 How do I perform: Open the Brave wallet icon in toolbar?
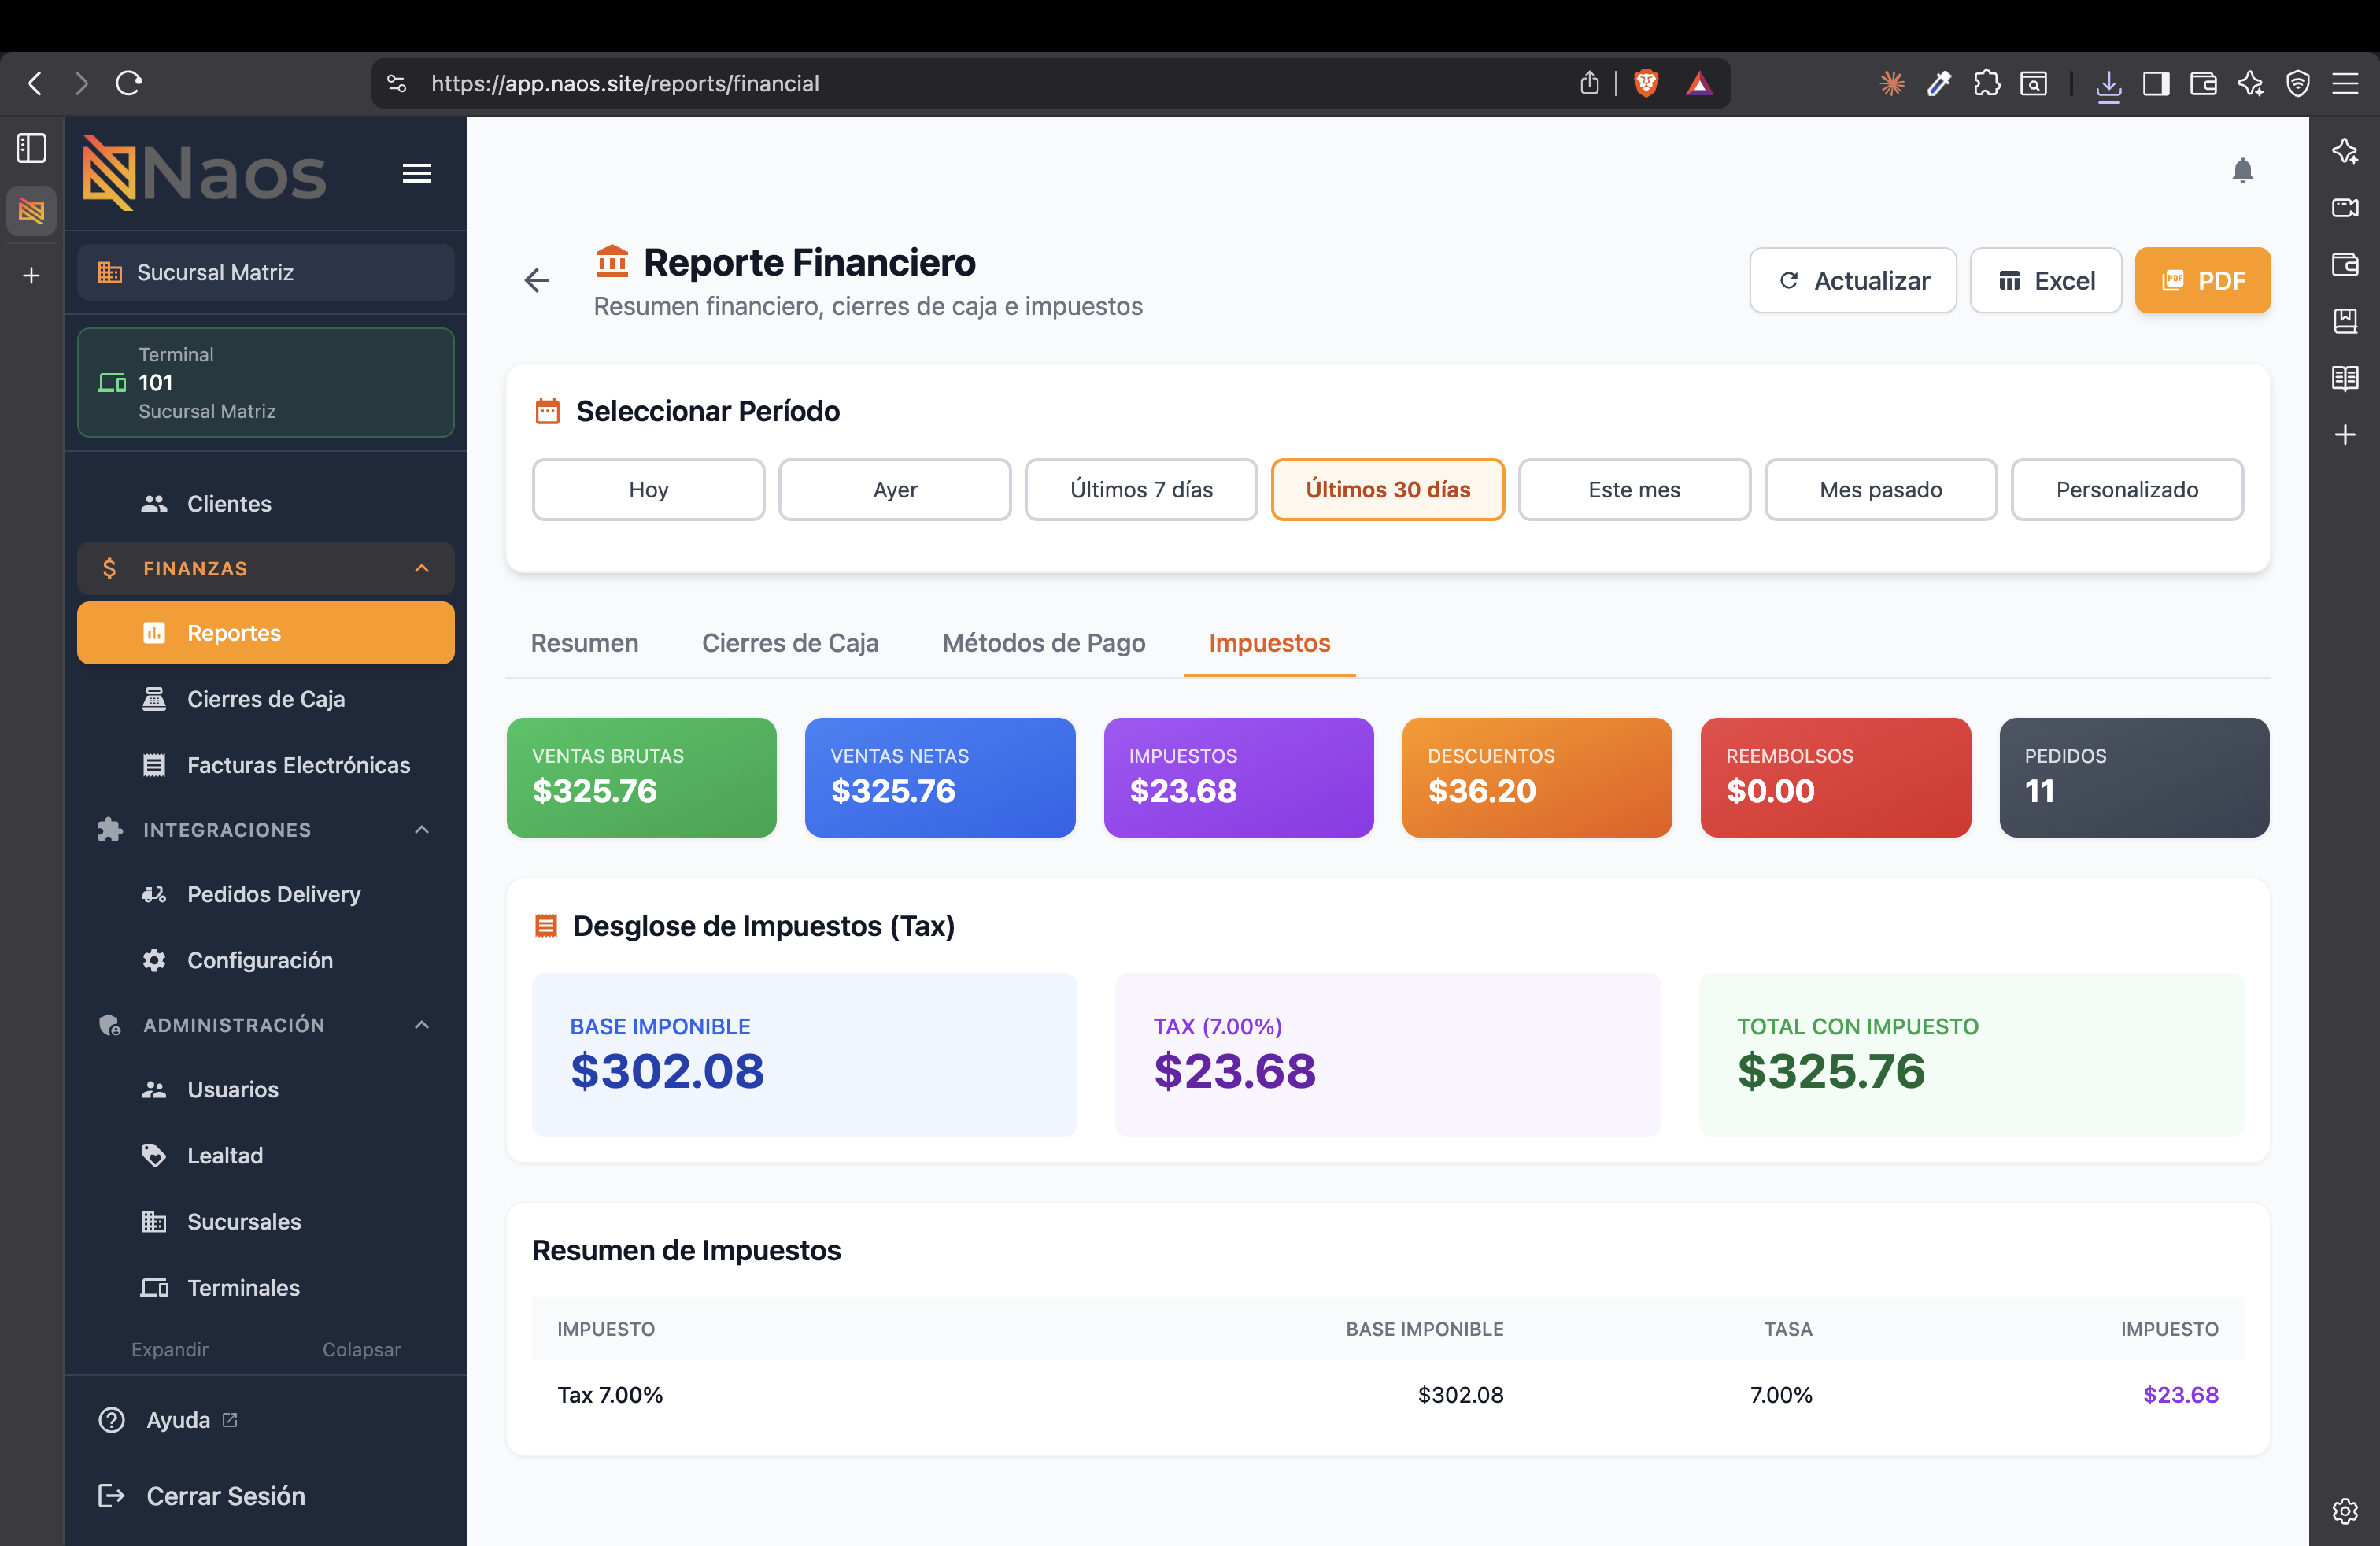pyautogui.click(x=2203, y=83)
